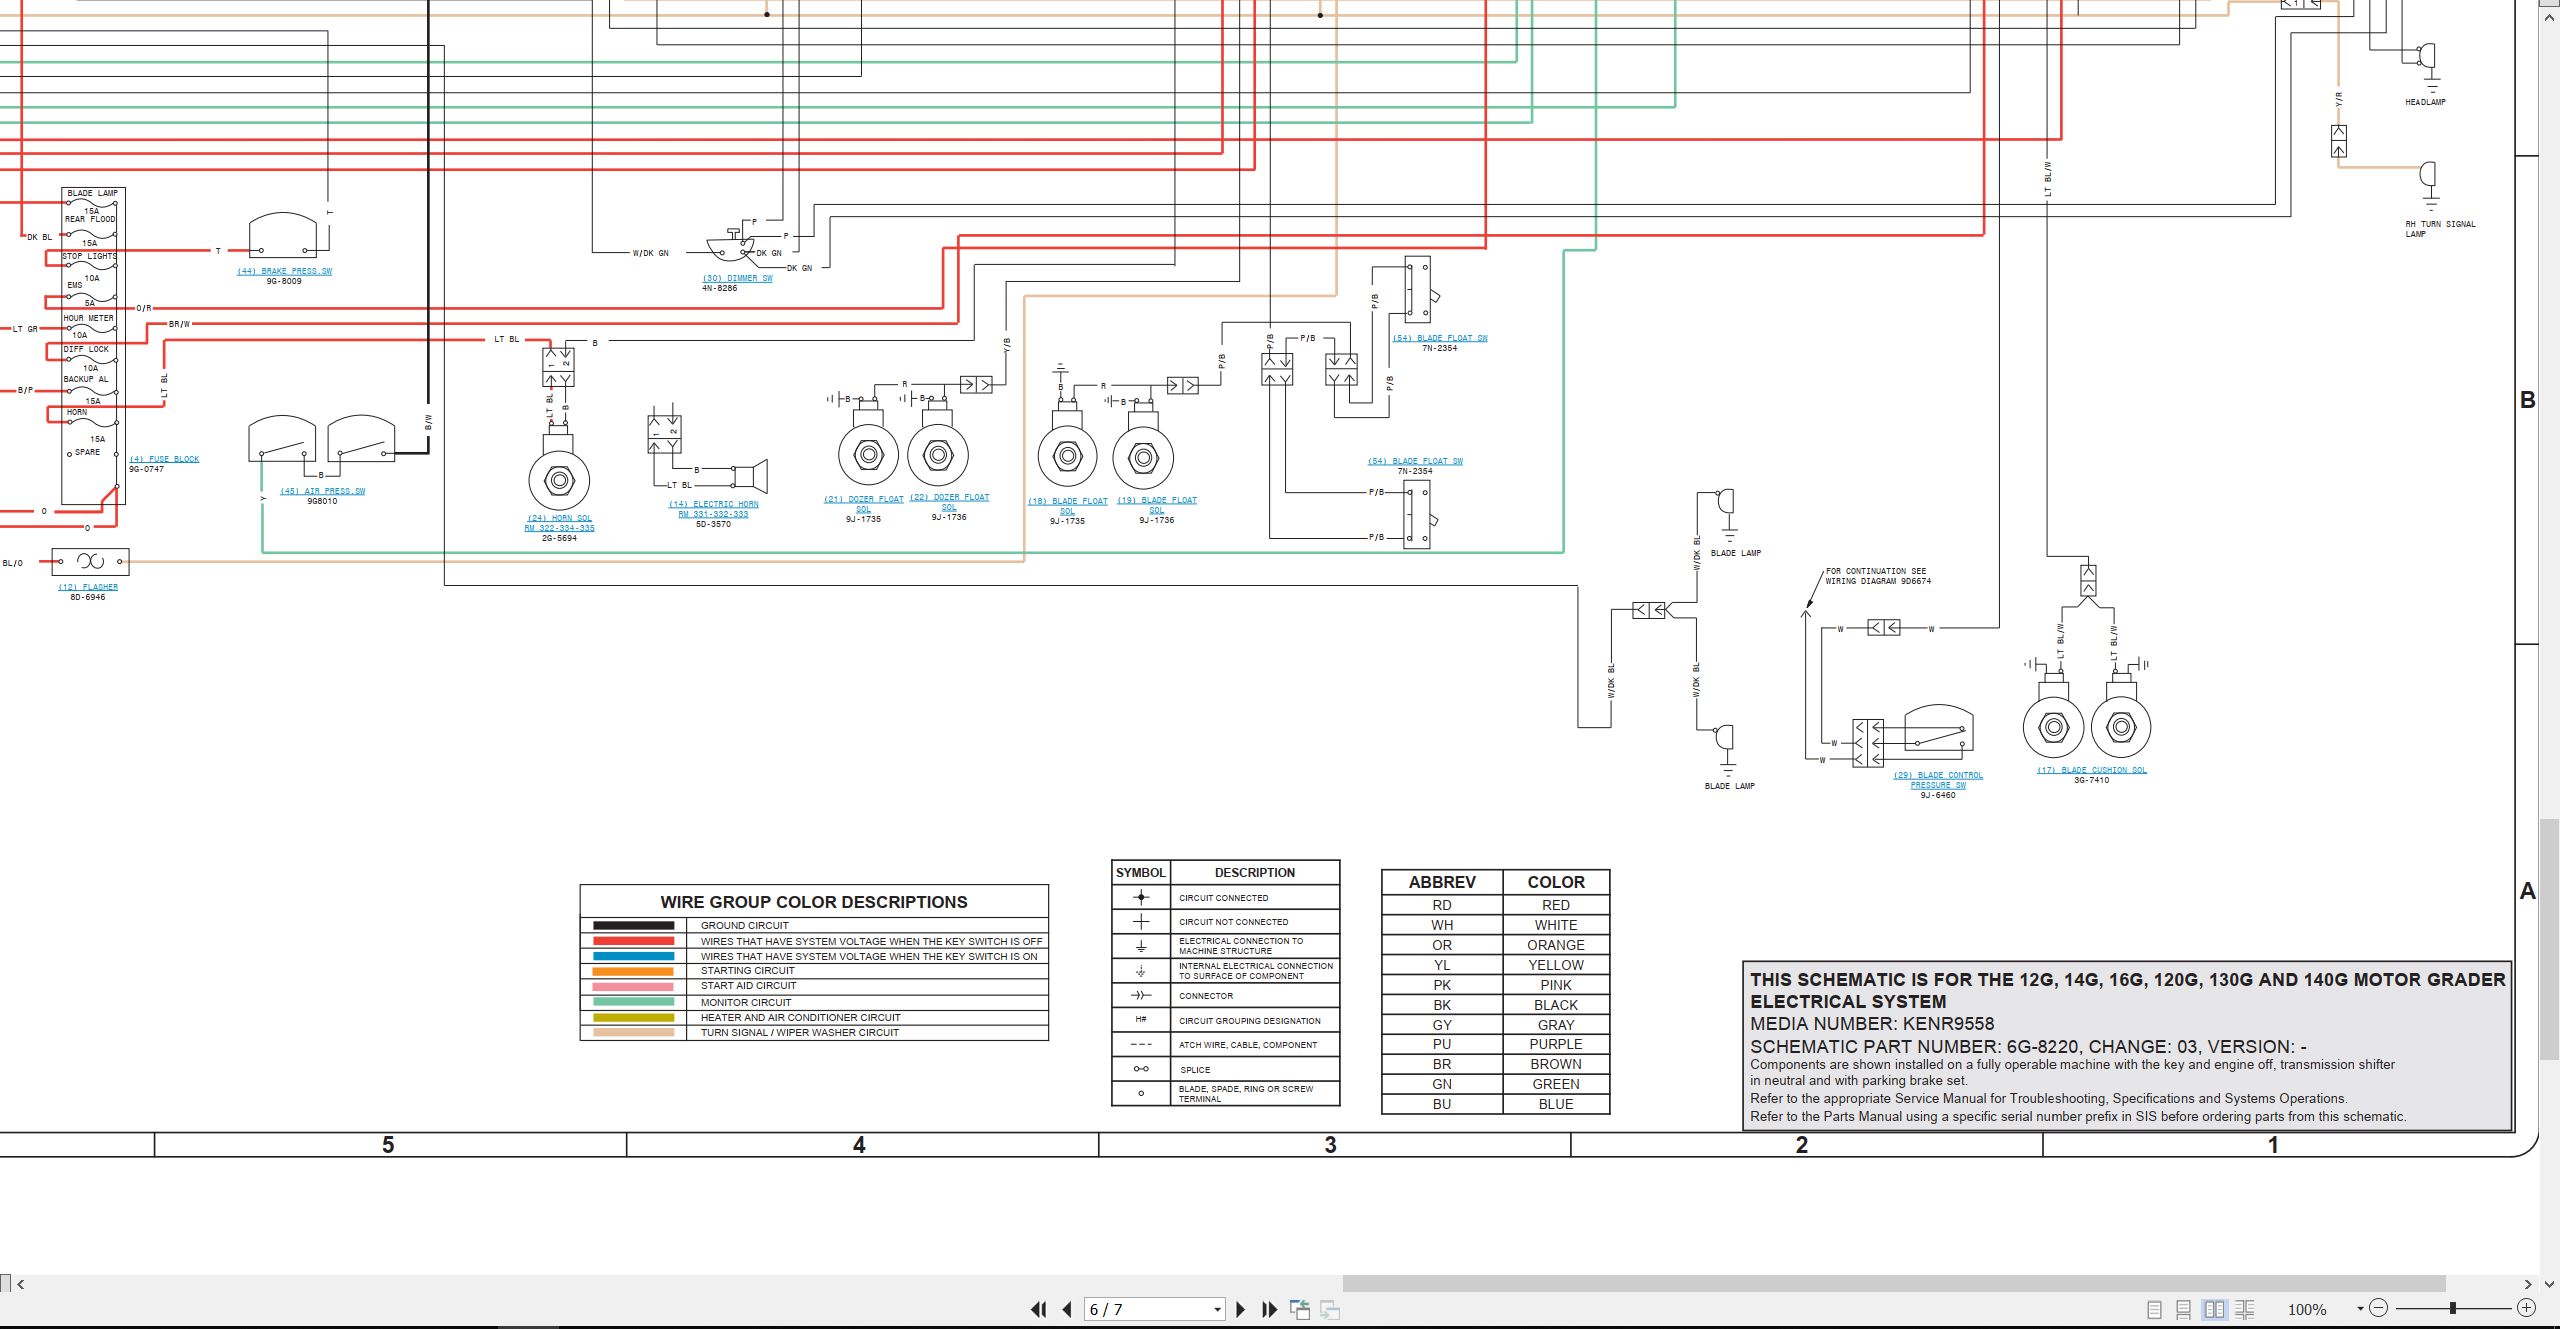Click the horizontal scrollbar thumb
Viewport: 2560px width, 1329px height.
pos(1893,1284)
